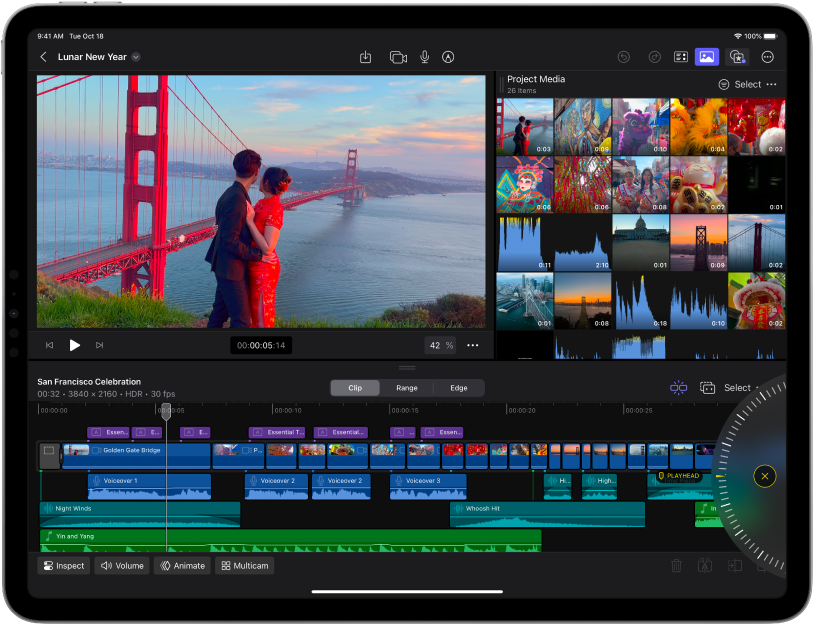This screenshot has height=628, width=818.
Task: Adjust the Volume control in the bottom bar
Action: (121, 565)
